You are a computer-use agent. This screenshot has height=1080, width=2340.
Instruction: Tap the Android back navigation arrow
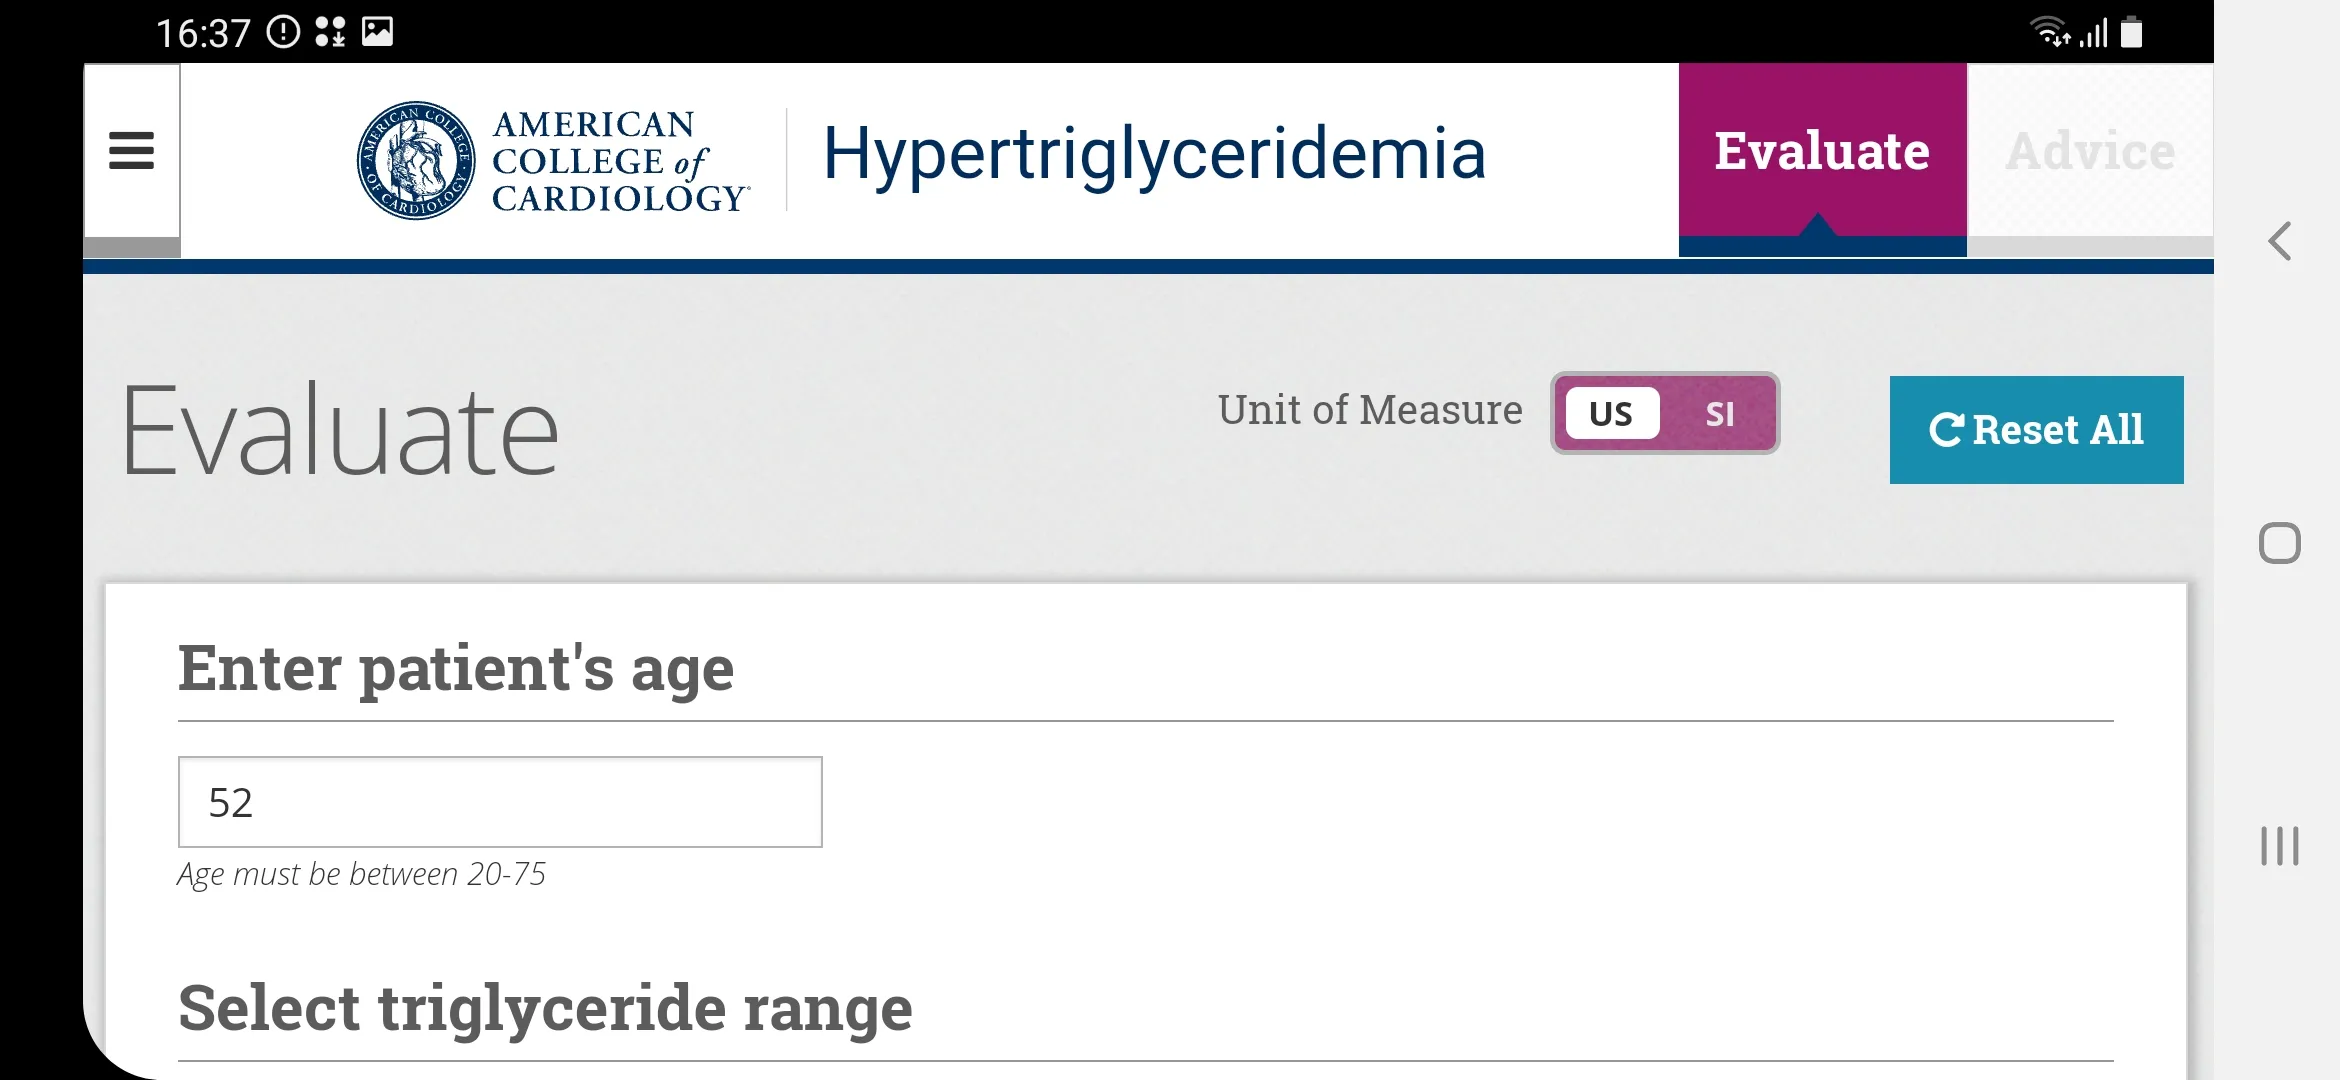pyautogui.click(x=2280, y=241)
